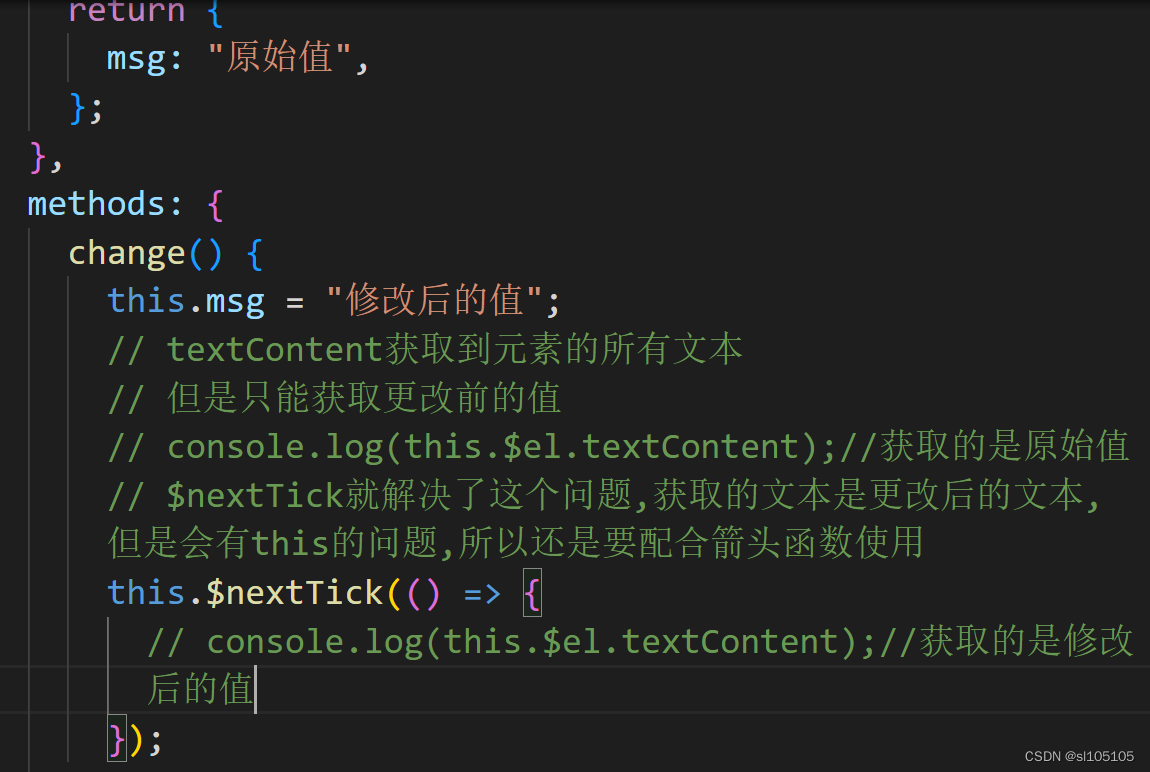Image resolution: width=1150 pixels, height=772 pixels.
Task: Click $nextTick in the this.$nextTick call
Action: click(x=294, y=592)
